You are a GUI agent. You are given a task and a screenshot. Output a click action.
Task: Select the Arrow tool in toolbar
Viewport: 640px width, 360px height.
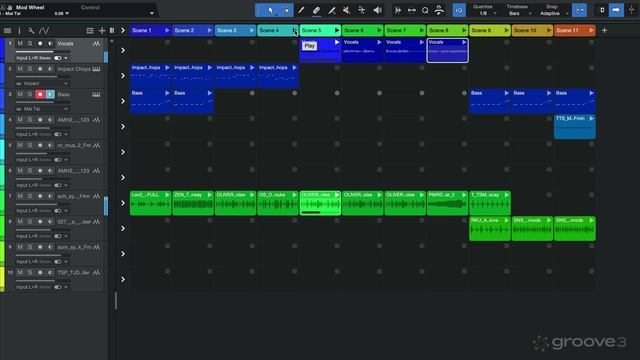click(270, 10)
